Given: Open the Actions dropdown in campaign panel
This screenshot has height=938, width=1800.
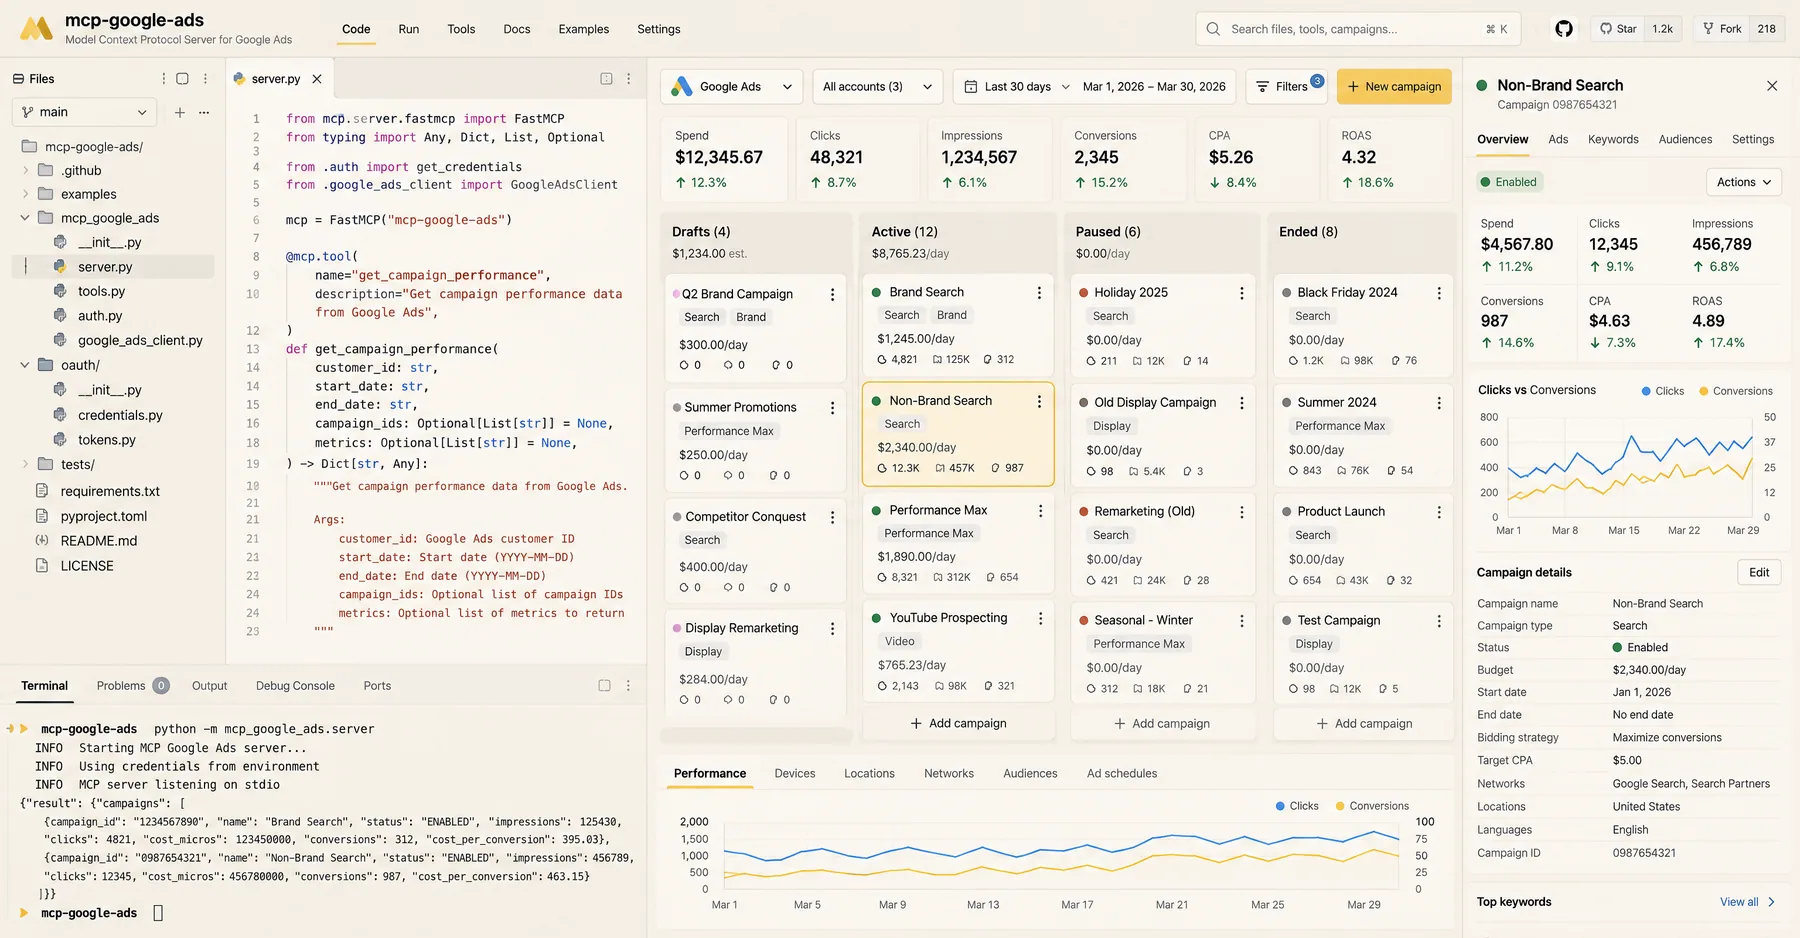Looking at the screenshot, I should [1743, 182].
